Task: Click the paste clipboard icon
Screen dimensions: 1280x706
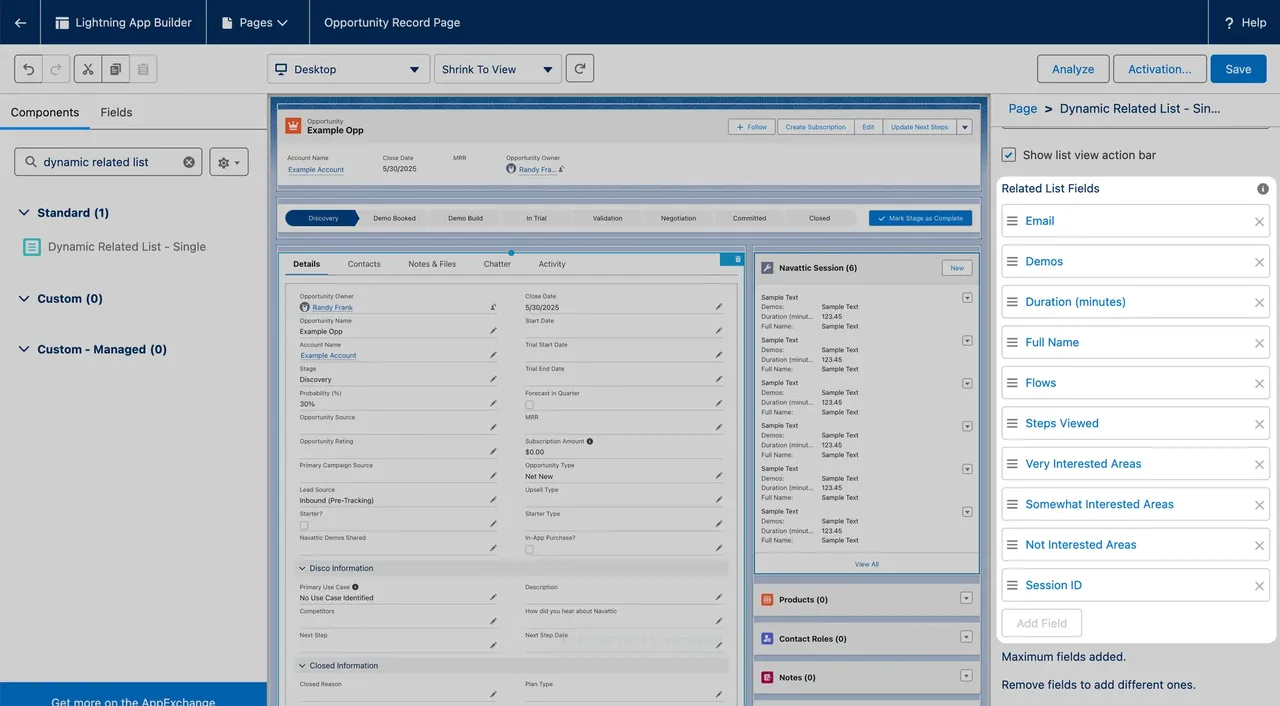Action: (143, 69)
